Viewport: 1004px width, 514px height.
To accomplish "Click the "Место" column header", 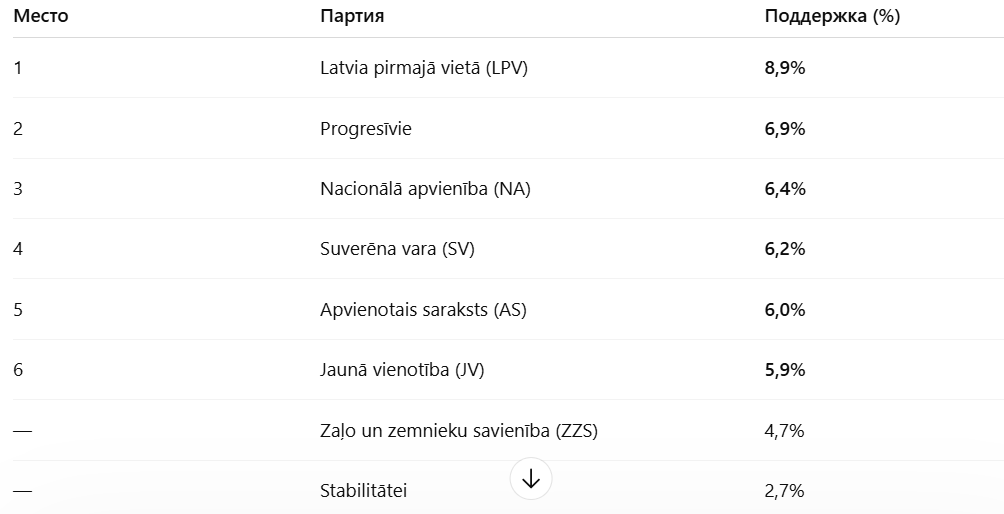I will point(40,17).
